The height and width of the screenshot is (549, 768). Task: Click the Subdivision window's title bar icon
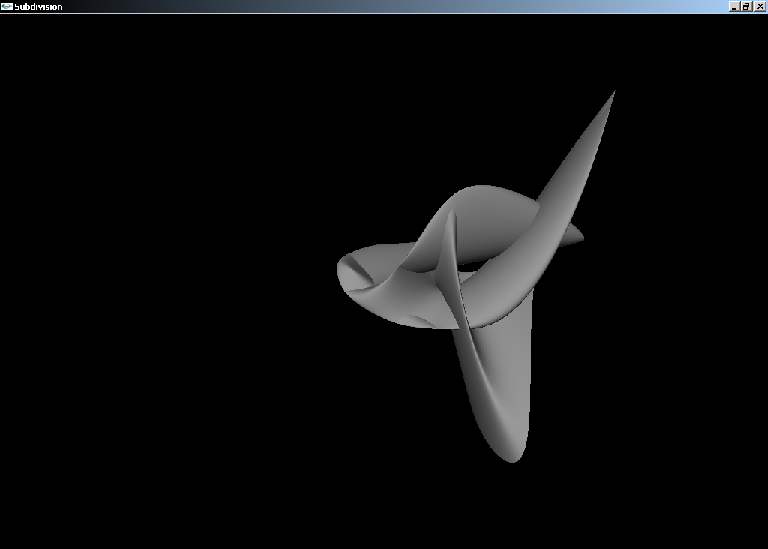(x=7, y=6)
